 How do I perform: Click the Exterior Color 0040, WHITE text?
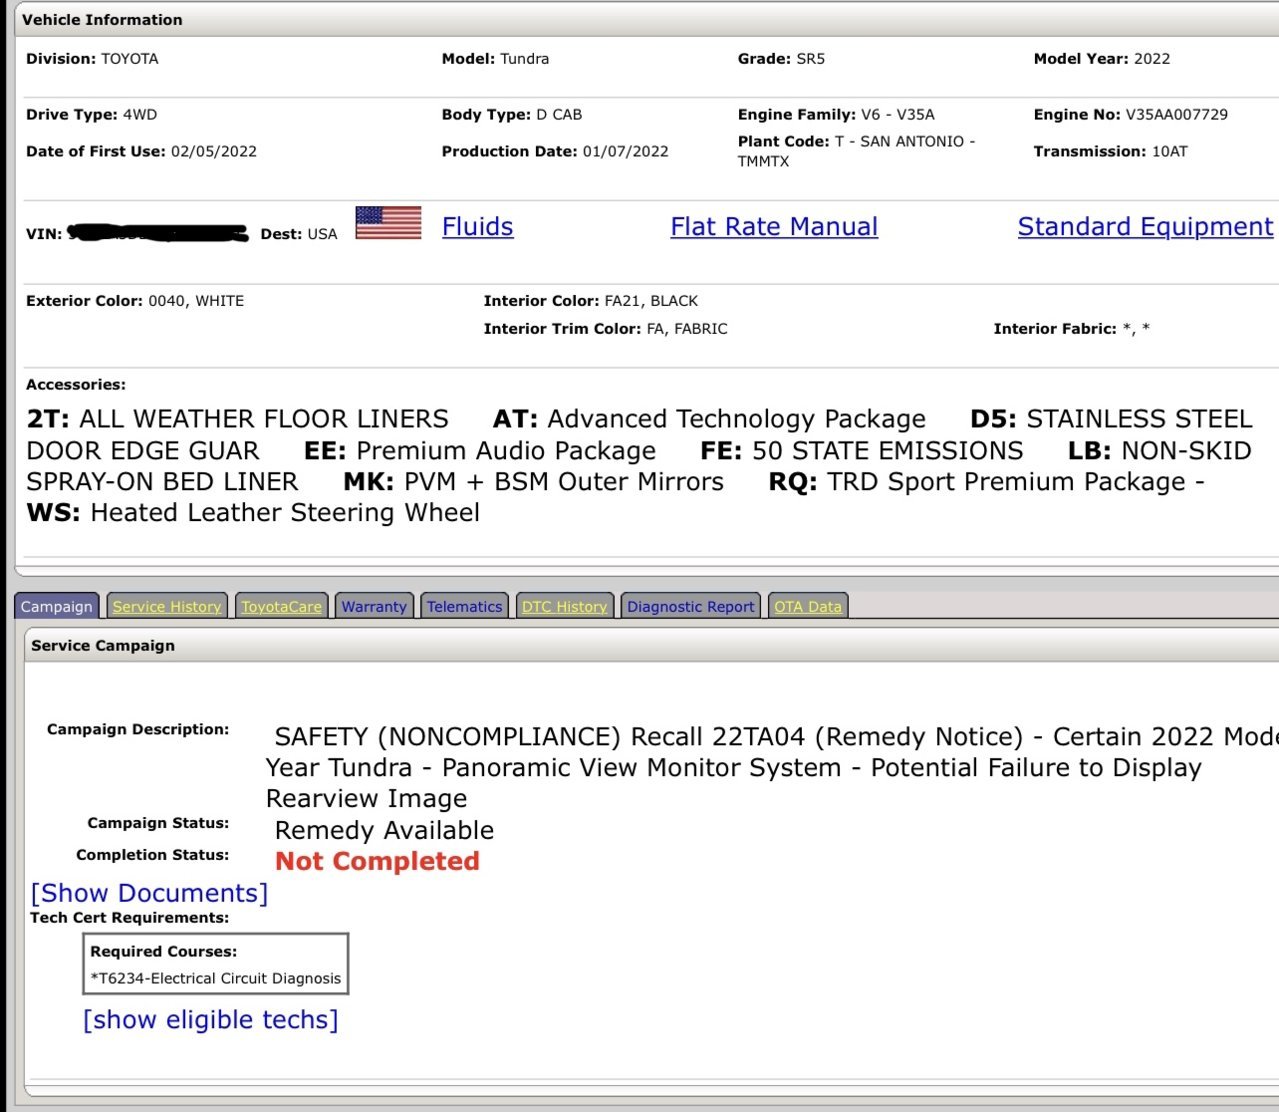click(196, 300)
